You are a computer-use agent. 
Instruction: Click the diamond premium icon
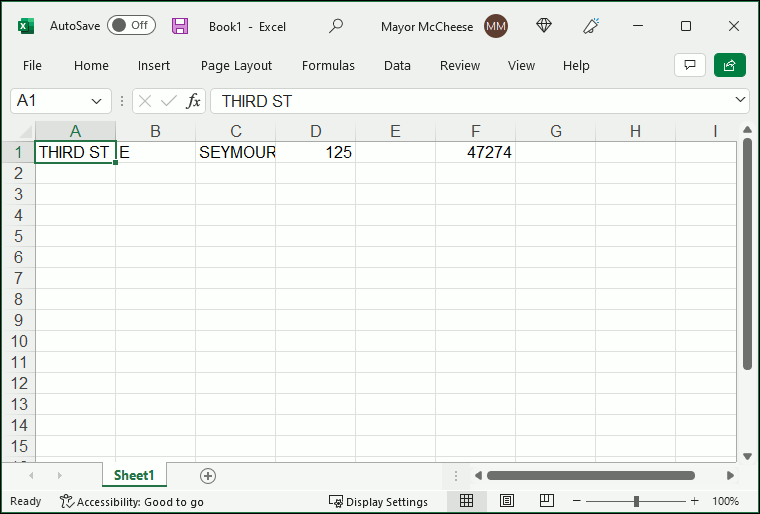coord(544,26)
